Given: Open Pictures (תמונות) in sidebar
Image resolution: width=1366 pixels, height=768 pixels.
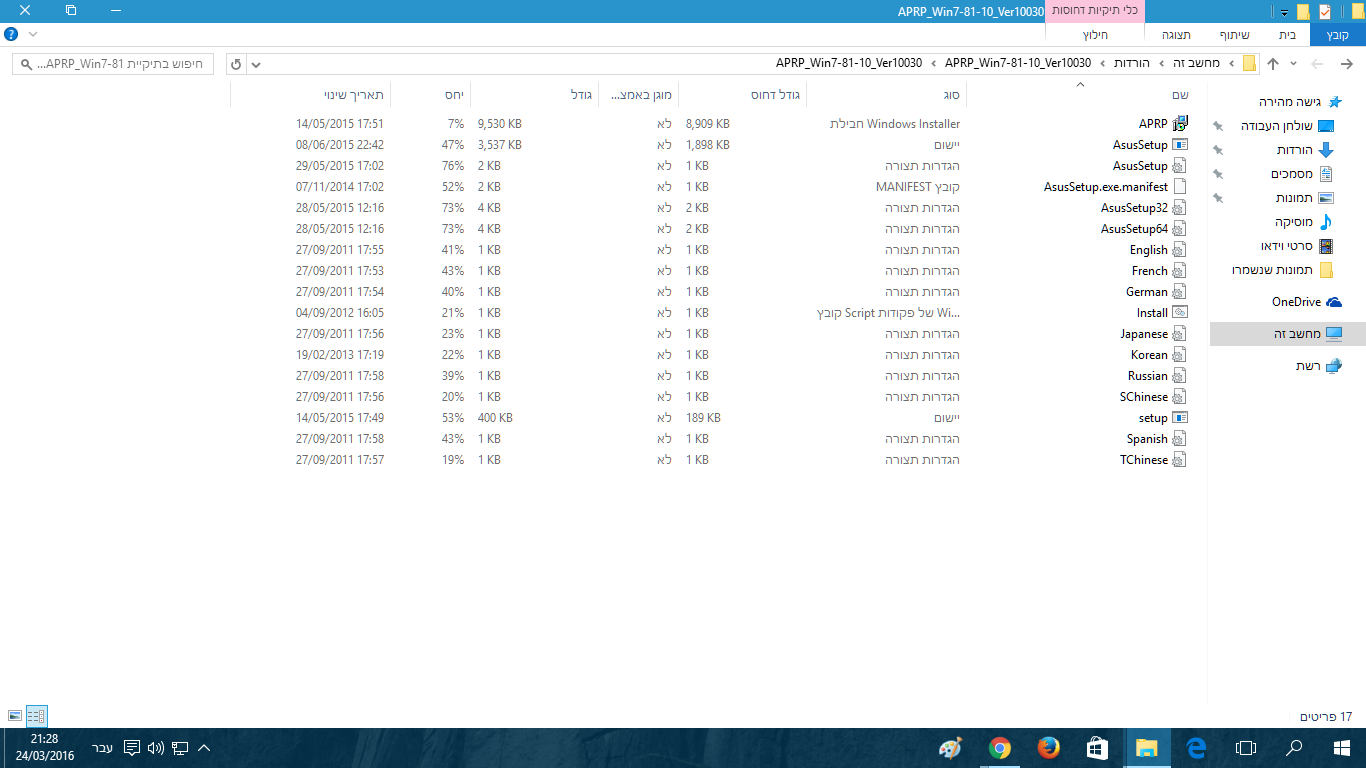Looking at the screenshot, I should [1304, 198].
